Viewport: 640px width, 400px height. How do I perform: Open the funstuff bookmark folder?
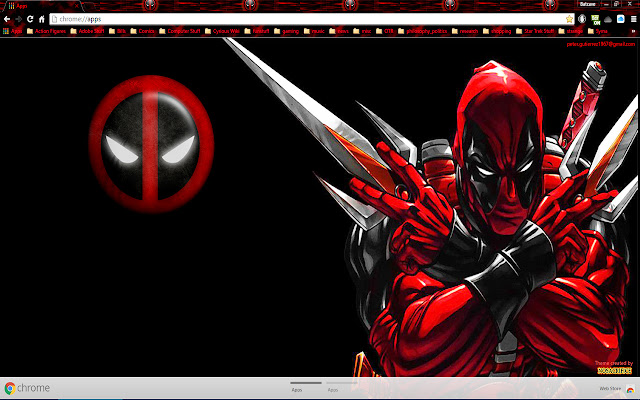click(257, 31)
